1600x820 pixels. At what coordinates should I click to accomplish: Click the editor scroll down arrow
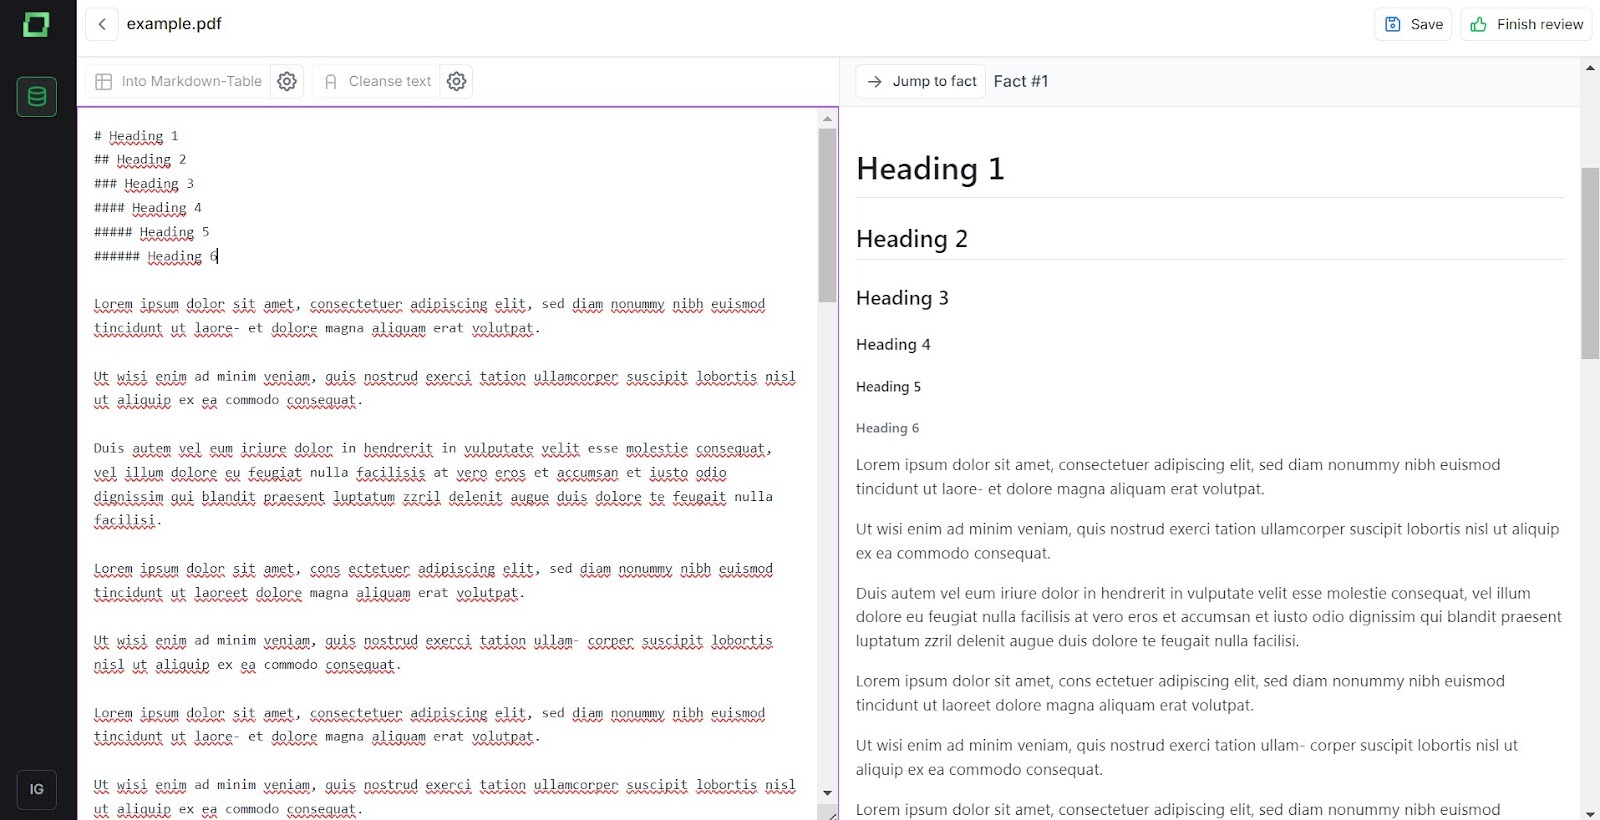(x=827, y=793)
